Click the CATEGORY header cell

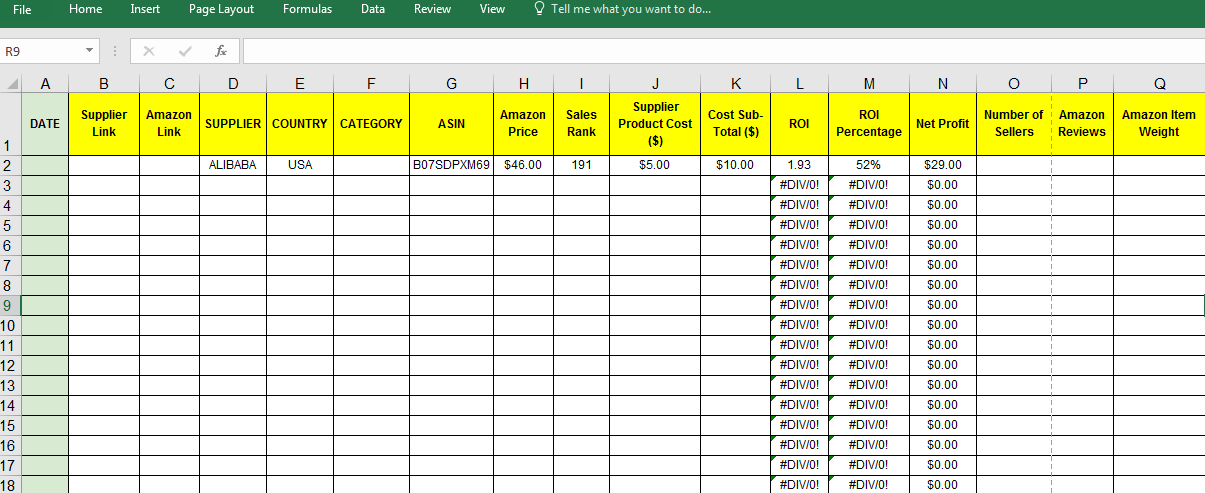(371, 124)
